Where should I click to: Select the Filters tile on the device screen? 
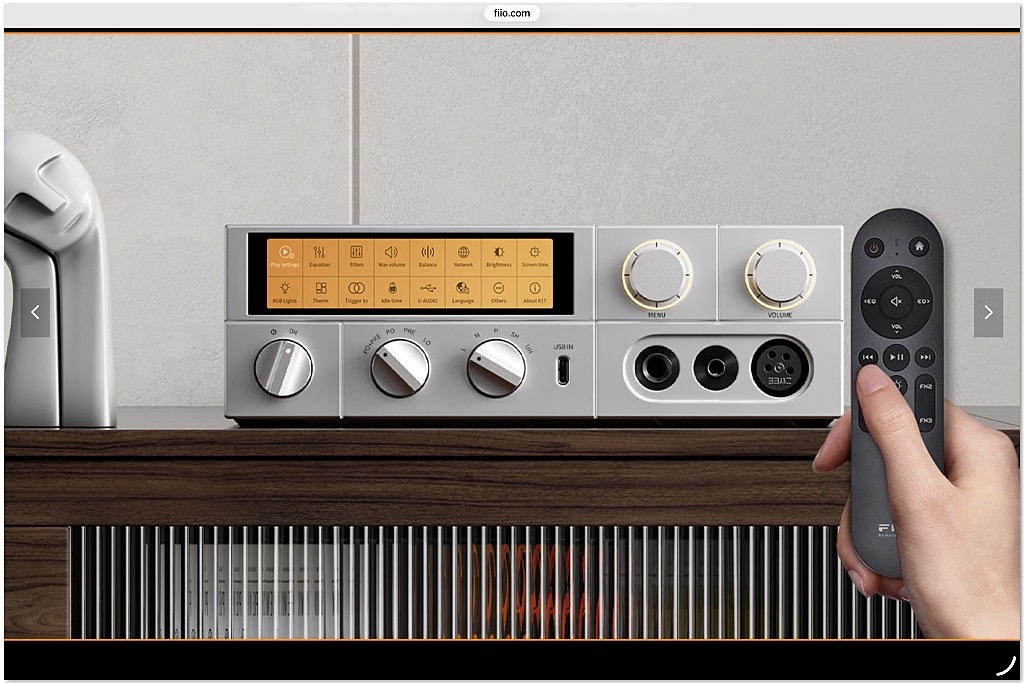click(x=356, y=256)
